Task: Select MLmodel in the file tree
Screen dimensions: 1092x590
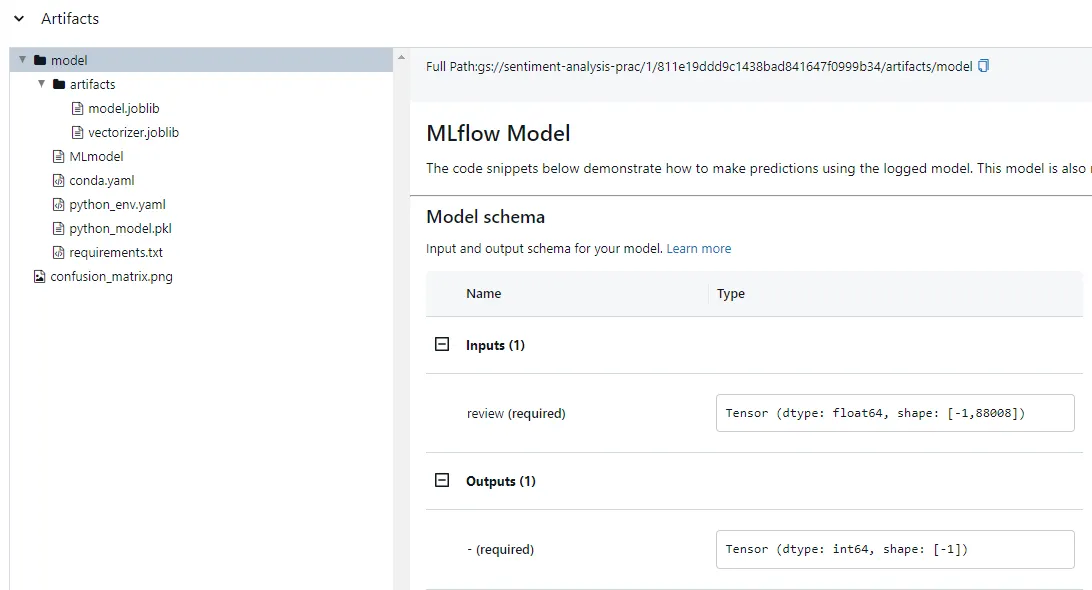Action: pyautogui.click(x=96, y=156)
